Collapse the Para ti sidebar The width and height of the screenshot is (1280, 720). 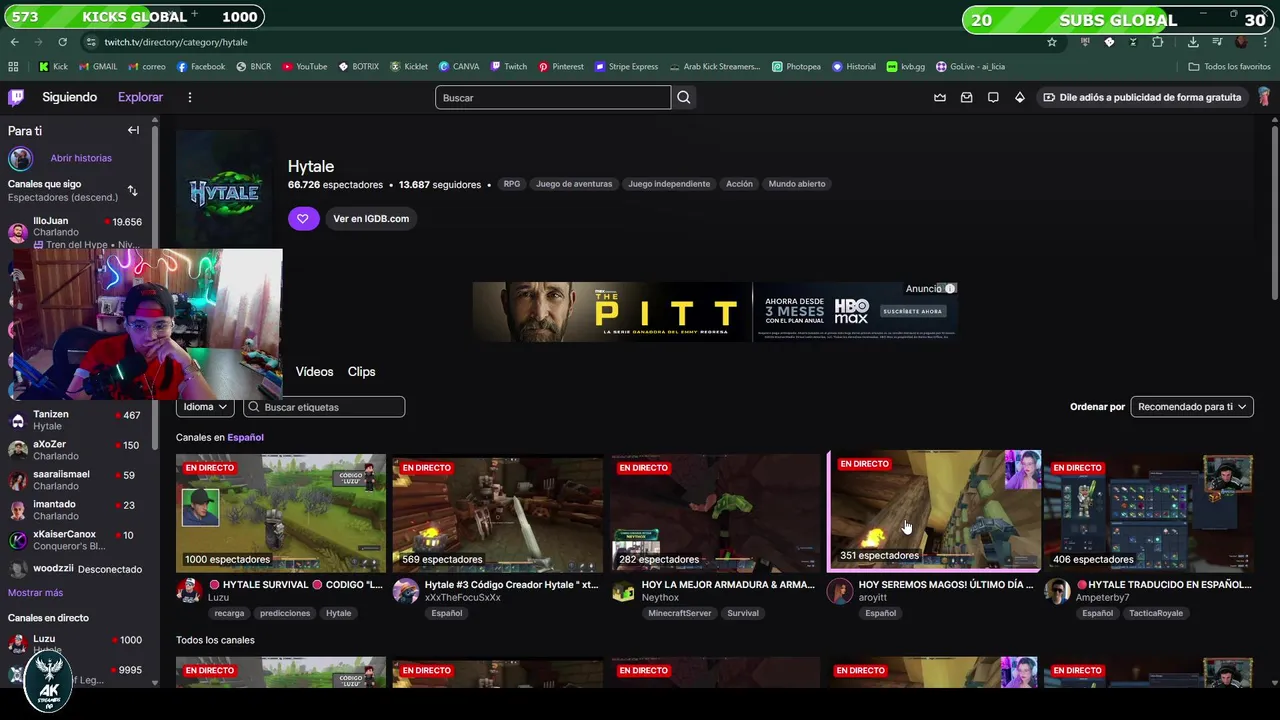[x=133, y=130]
